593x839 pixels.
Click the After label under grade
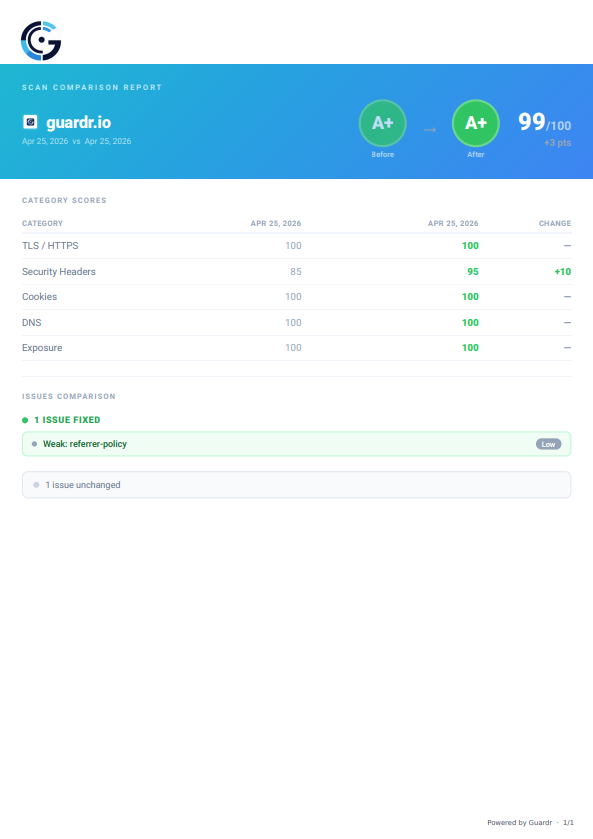[476, 154]
